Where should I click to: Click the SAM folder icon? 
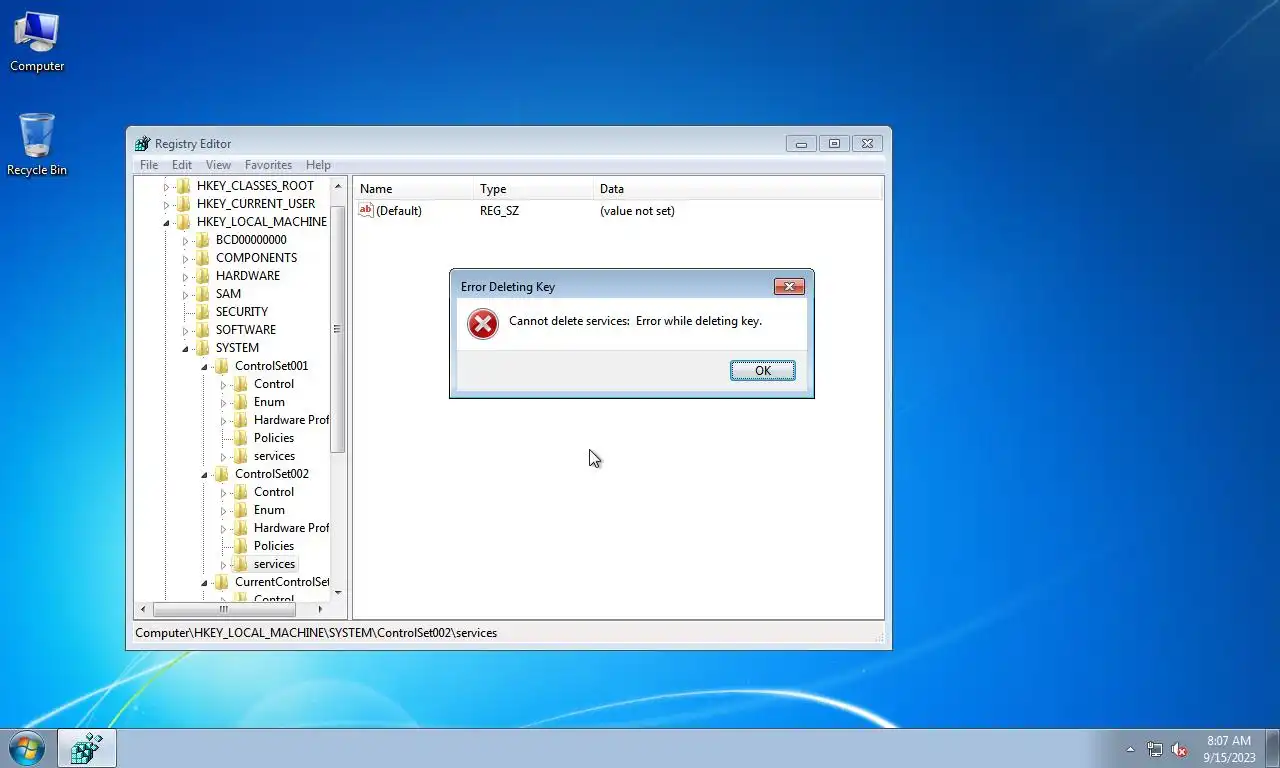coord(202,294)
